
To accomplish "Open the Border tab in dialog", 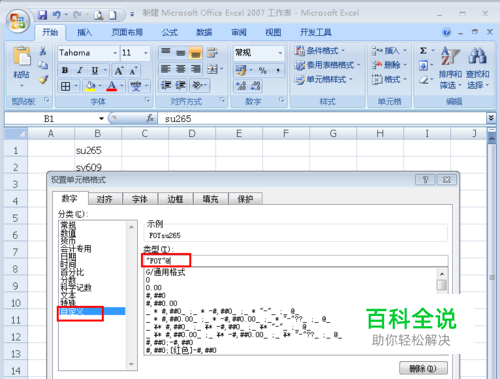I will point(175,199).
